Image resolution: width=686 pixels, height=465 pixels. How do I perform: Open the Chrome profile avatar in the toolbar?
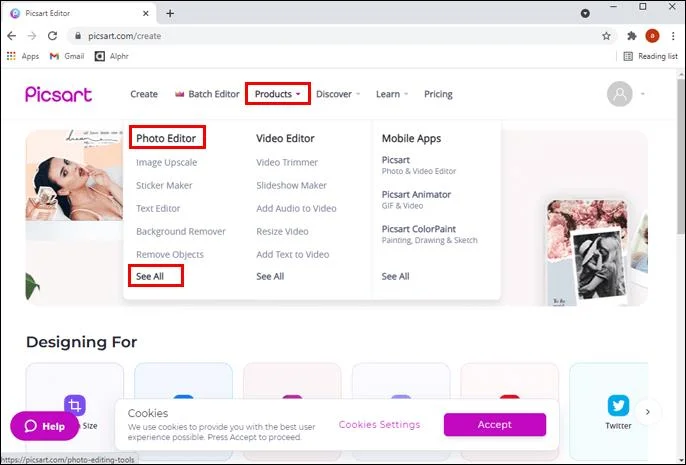[x=652, y=36]
